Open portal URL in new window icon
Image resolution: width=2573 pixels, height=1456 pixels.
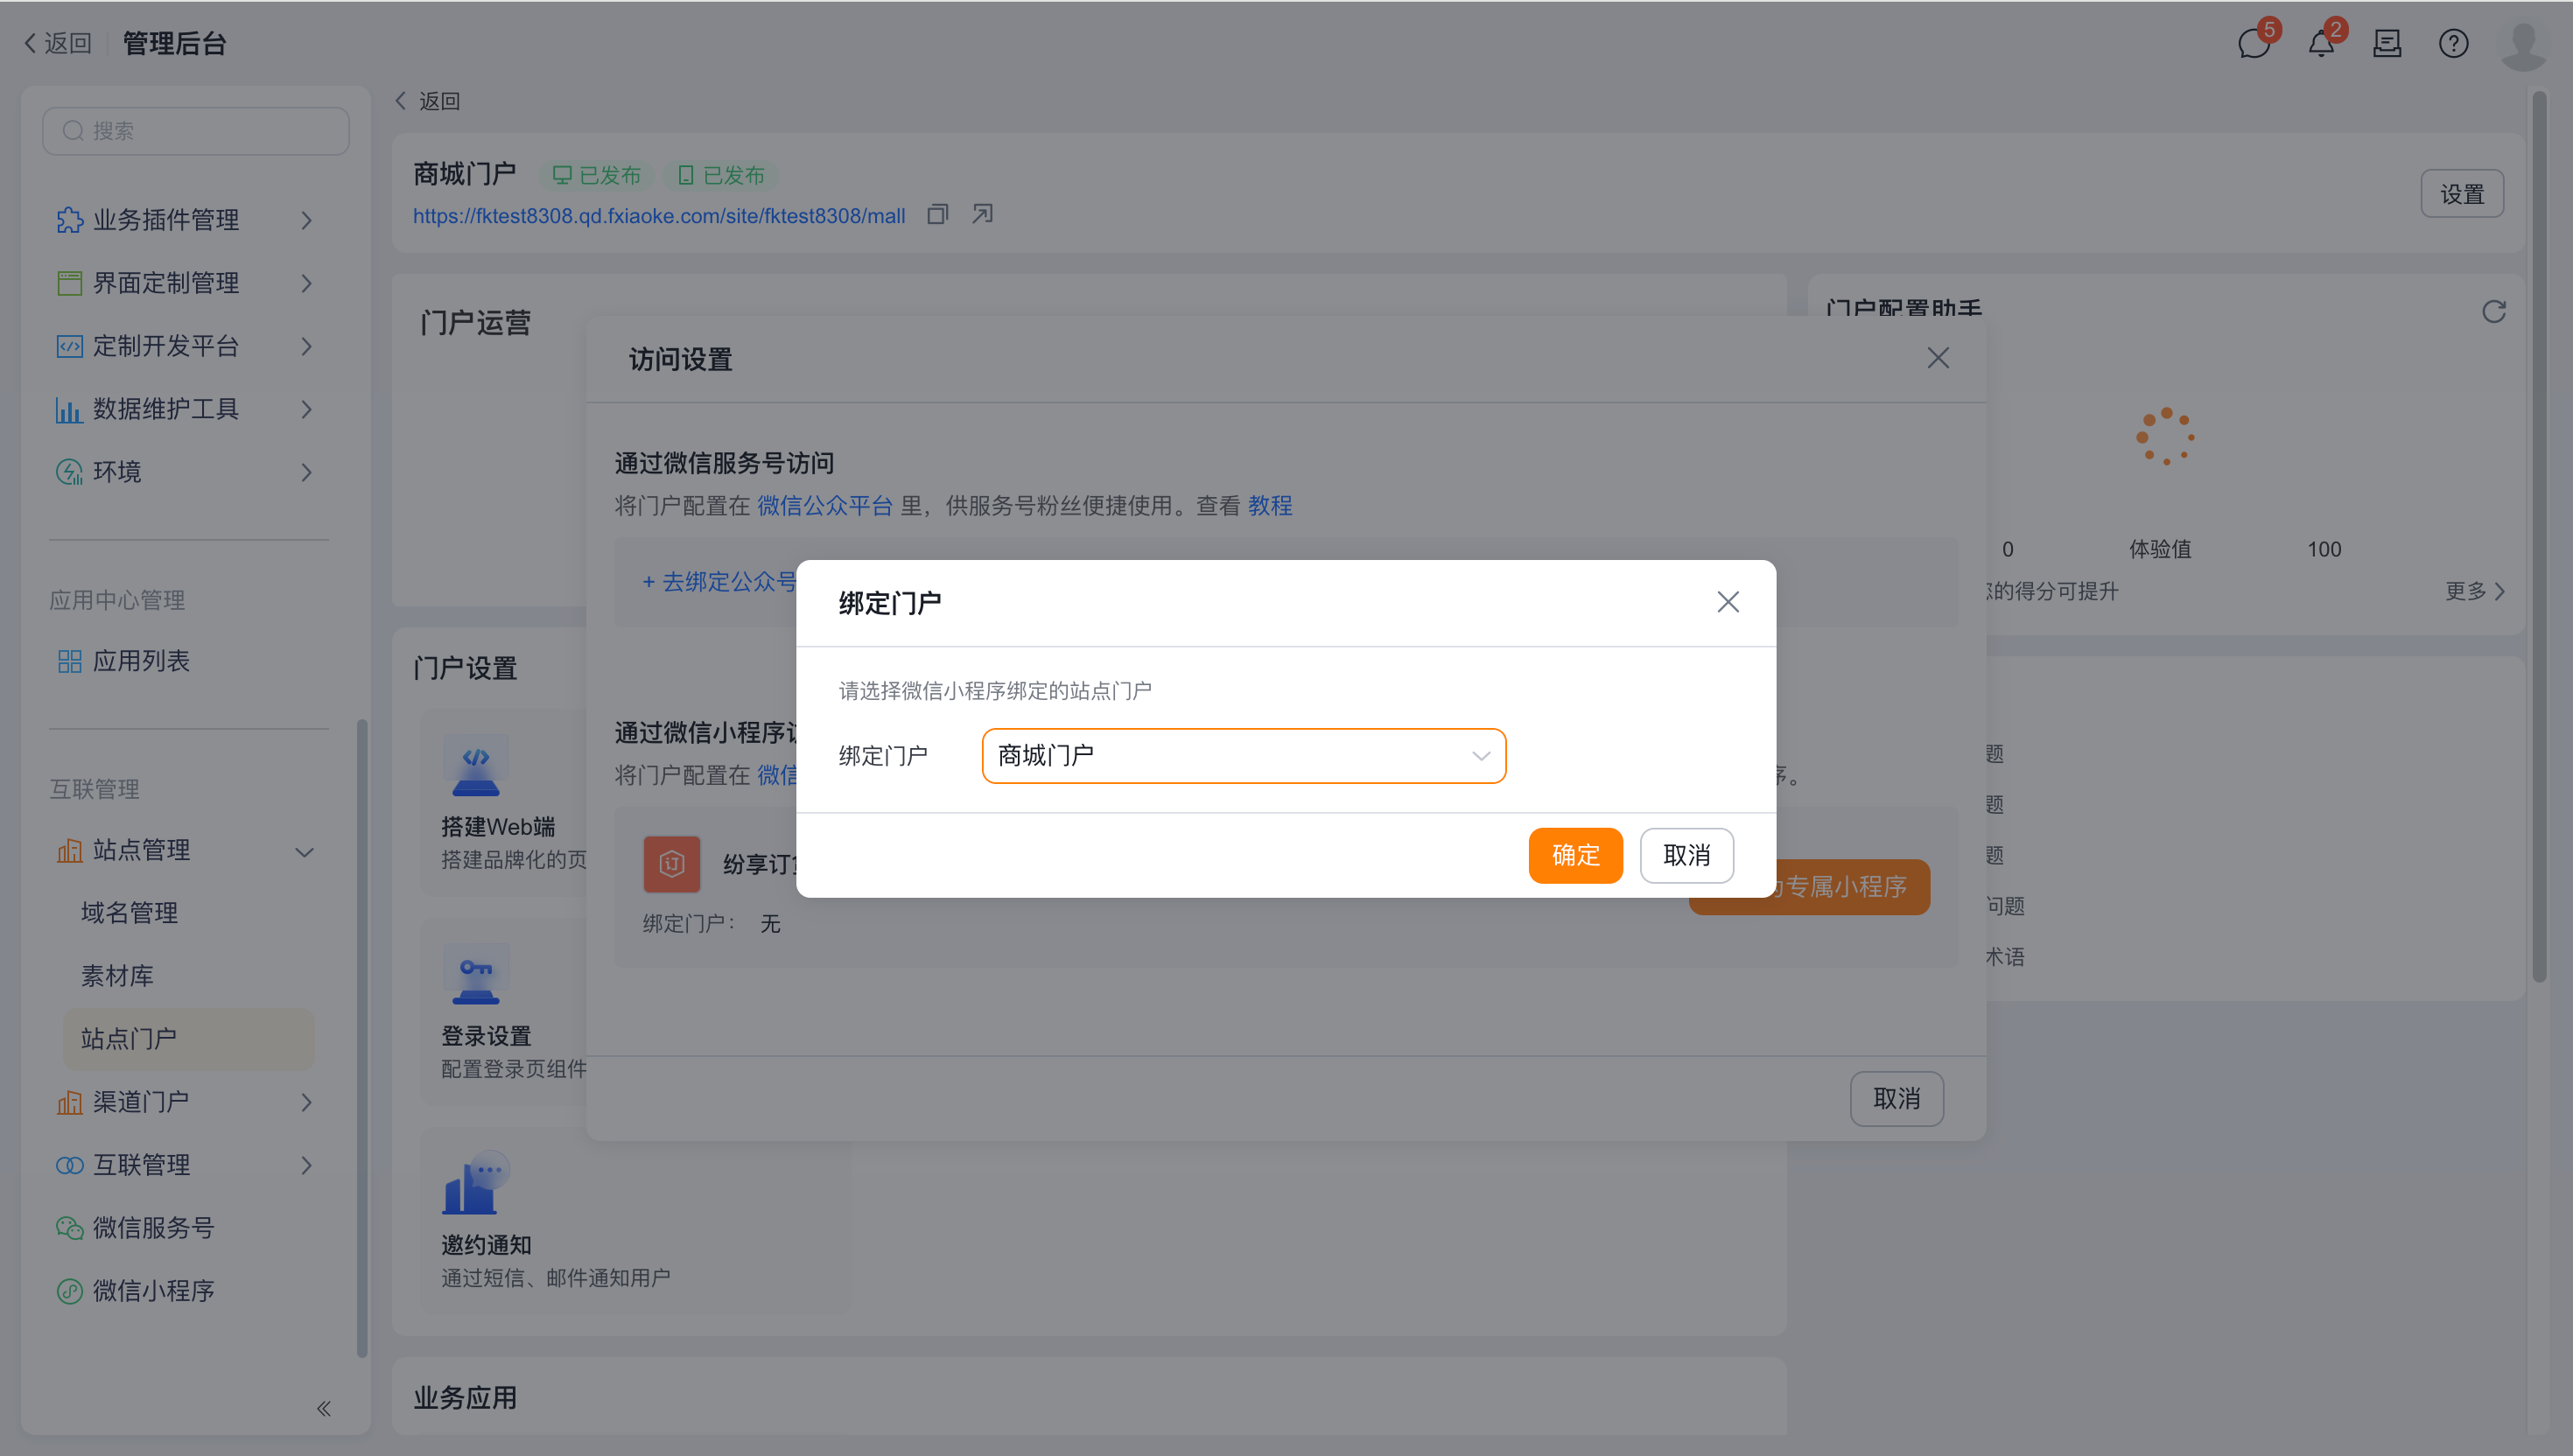click(x=982, y=215)
